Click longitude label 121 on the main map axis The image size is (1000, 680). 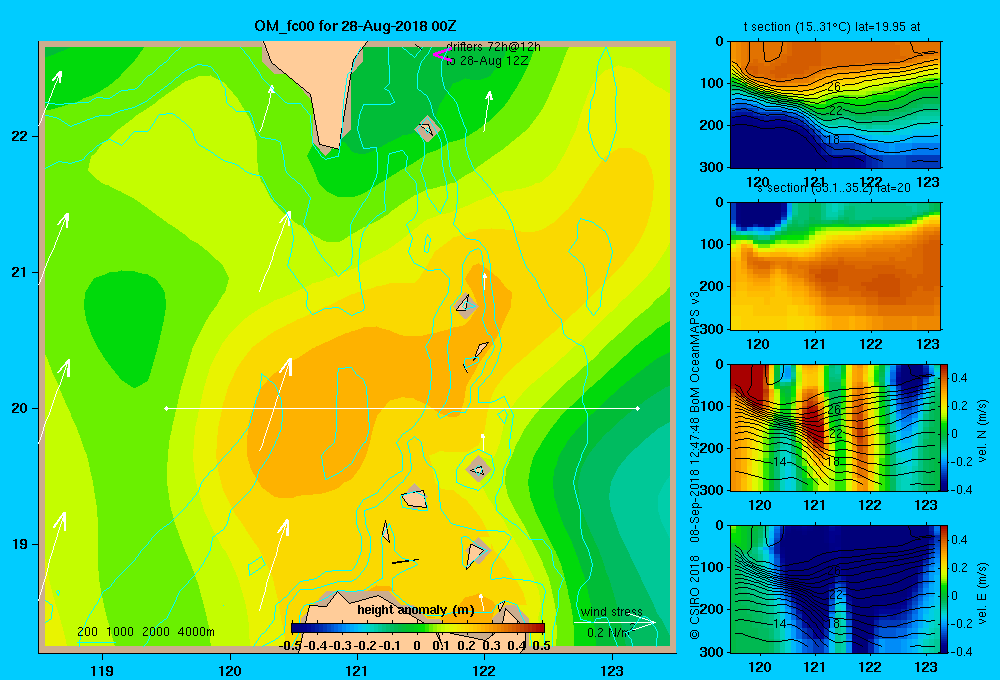tap(357, 670)
